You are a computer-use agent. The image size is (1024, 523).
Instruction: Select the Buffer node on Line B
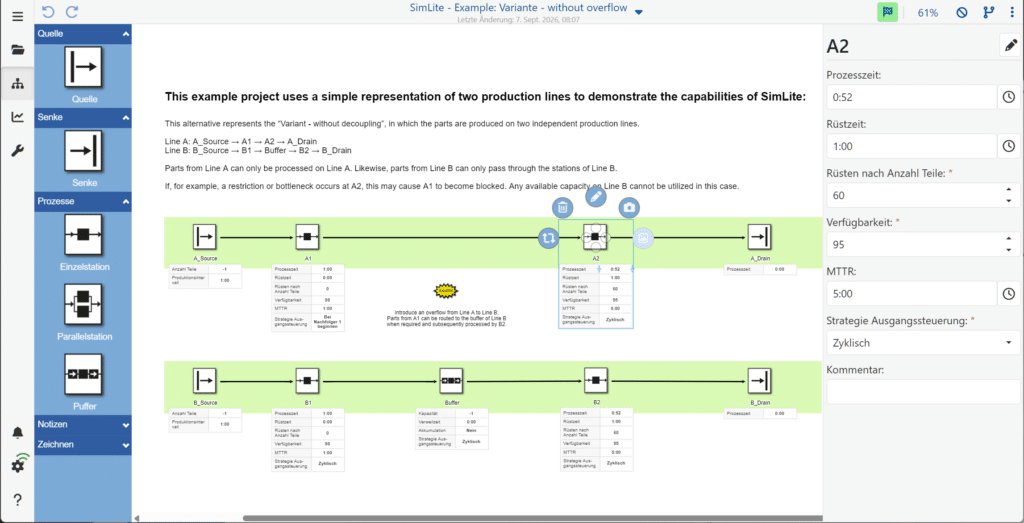pyautogui.click(x=451, y=380)
